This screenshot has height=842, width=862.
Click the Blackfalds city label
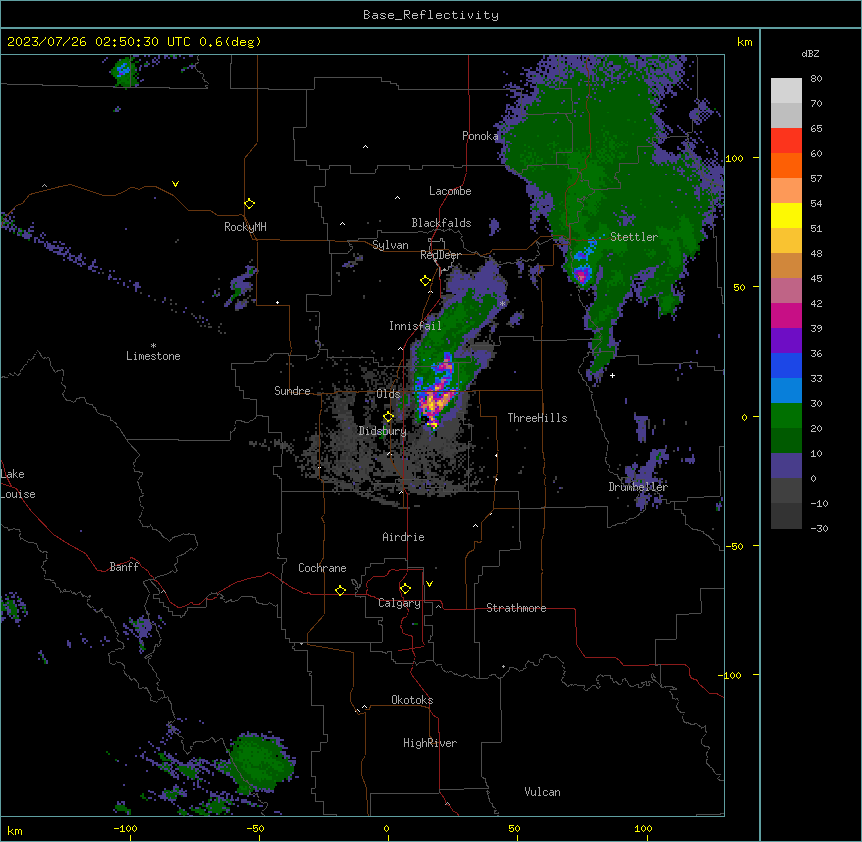[441, 223]
